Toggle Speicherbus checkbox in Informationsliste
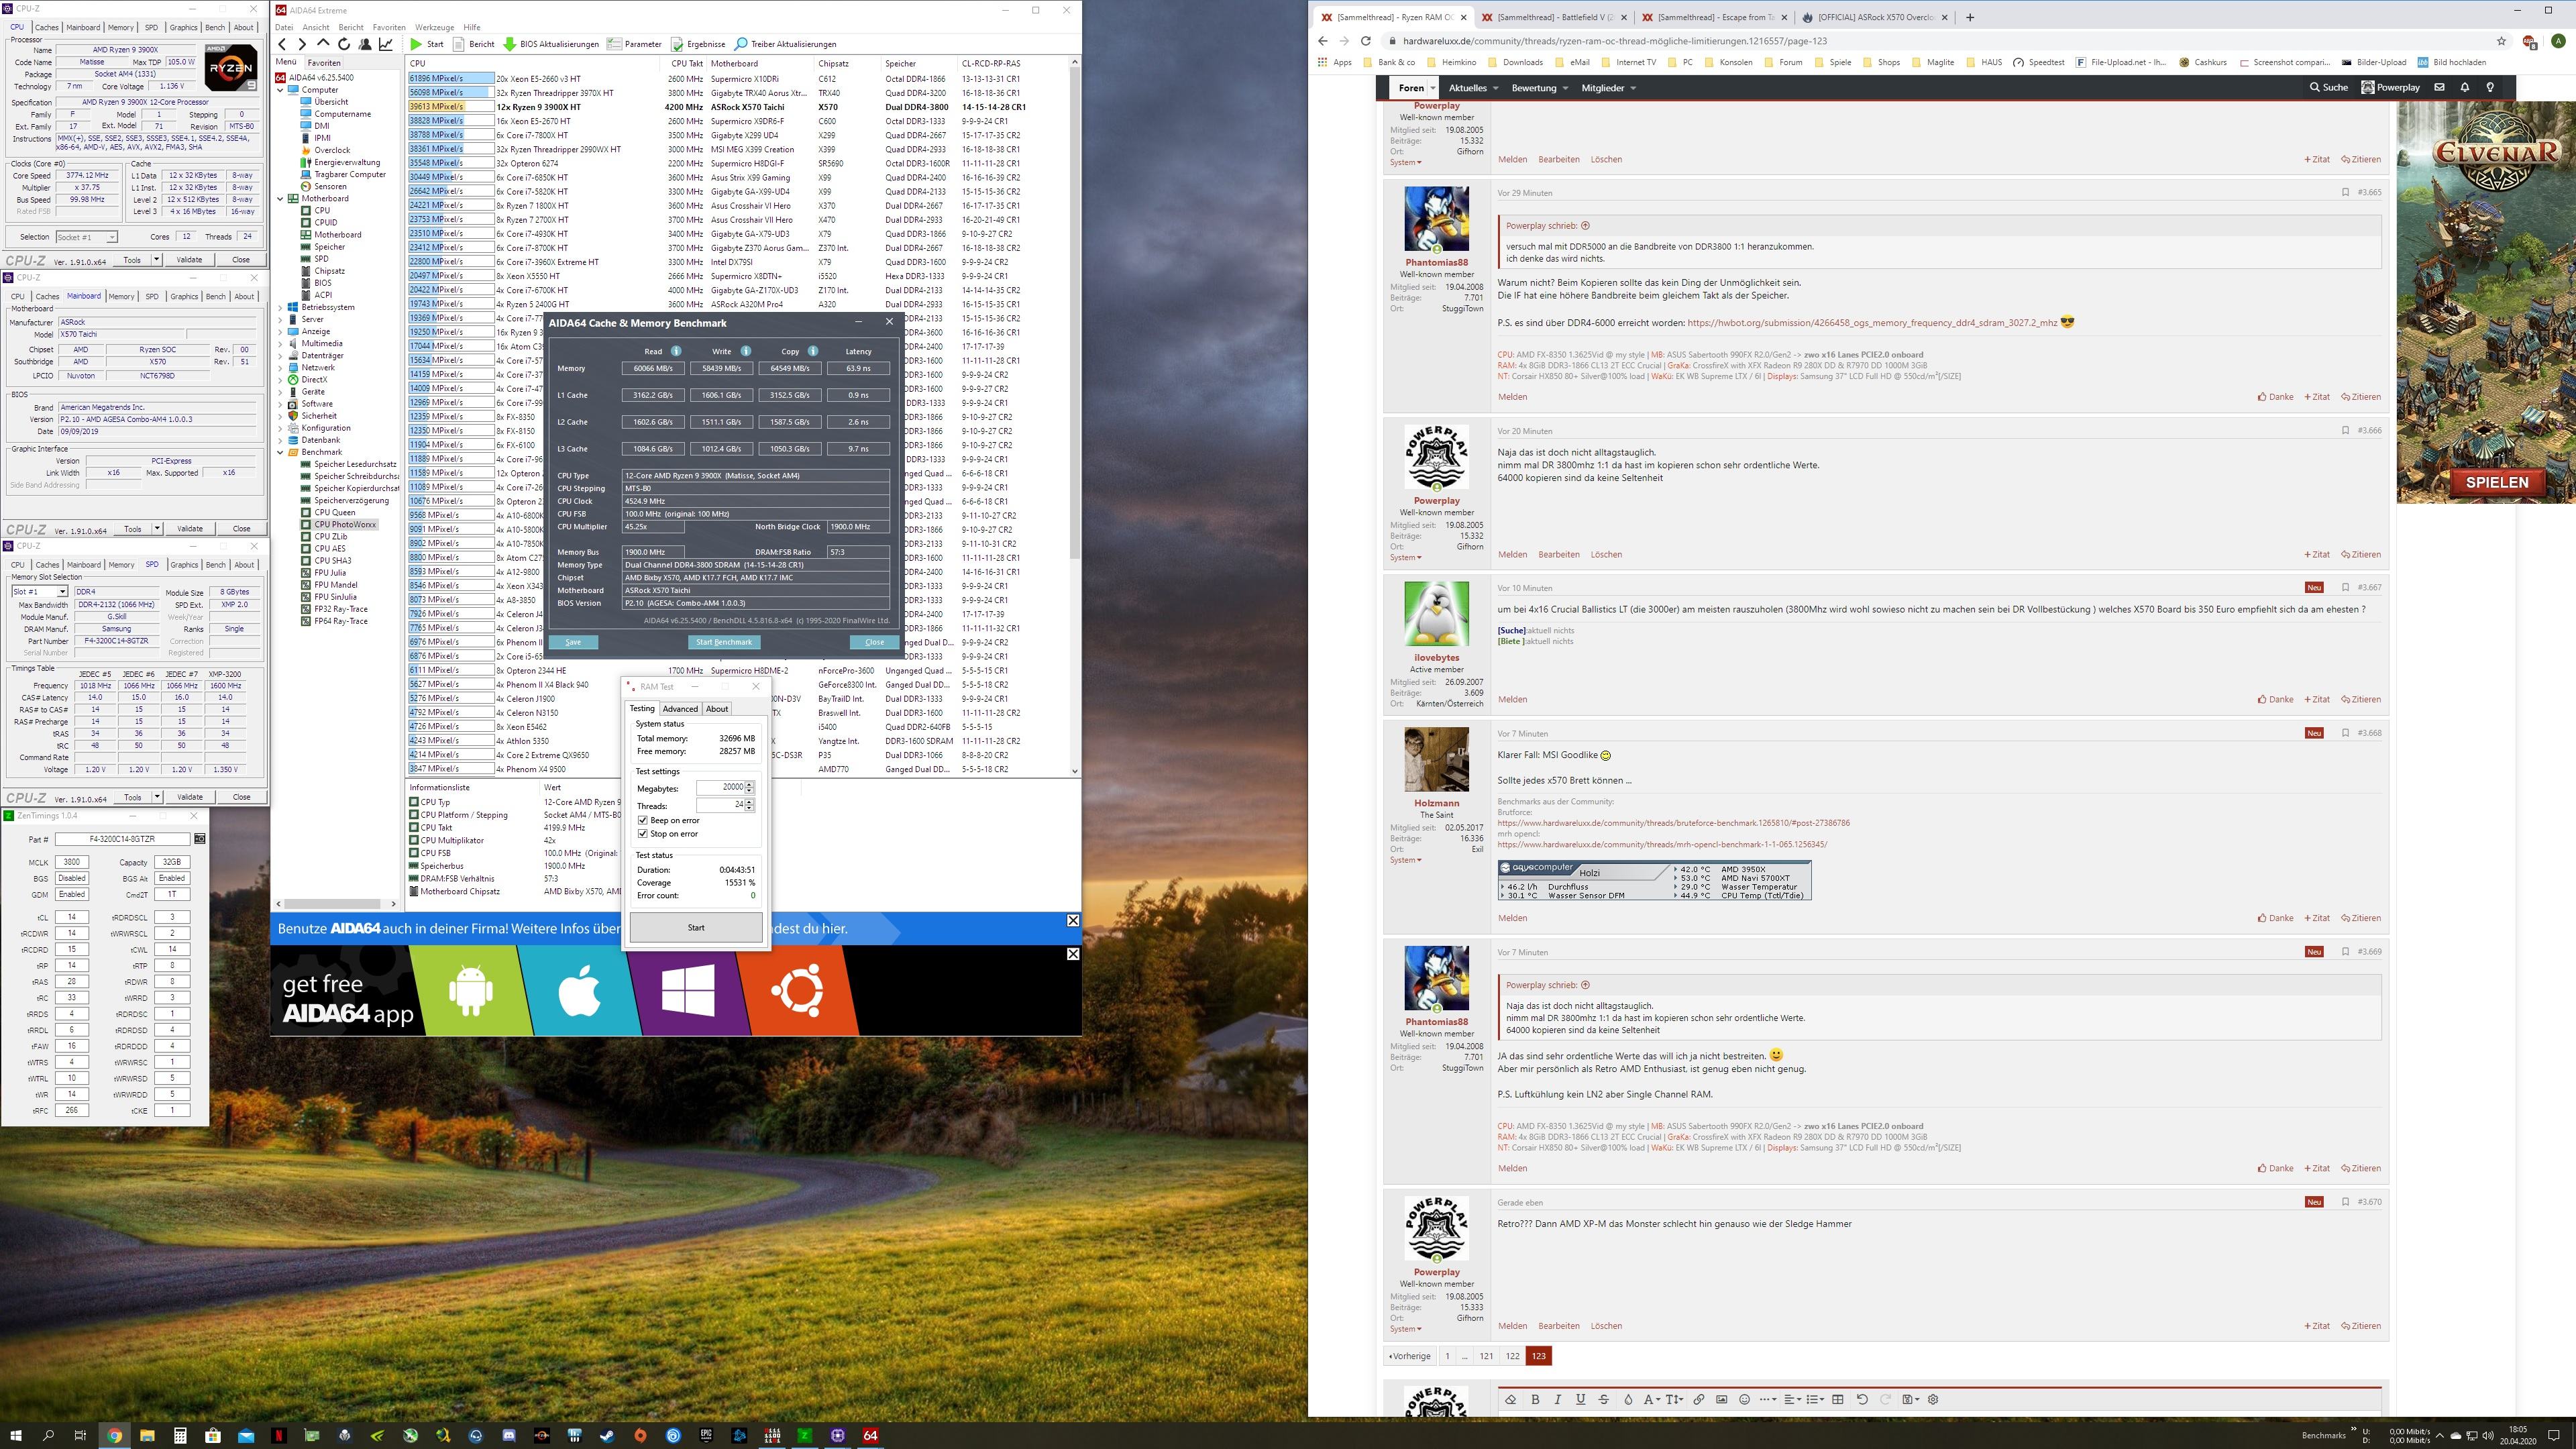 click(x=414, y=866)
